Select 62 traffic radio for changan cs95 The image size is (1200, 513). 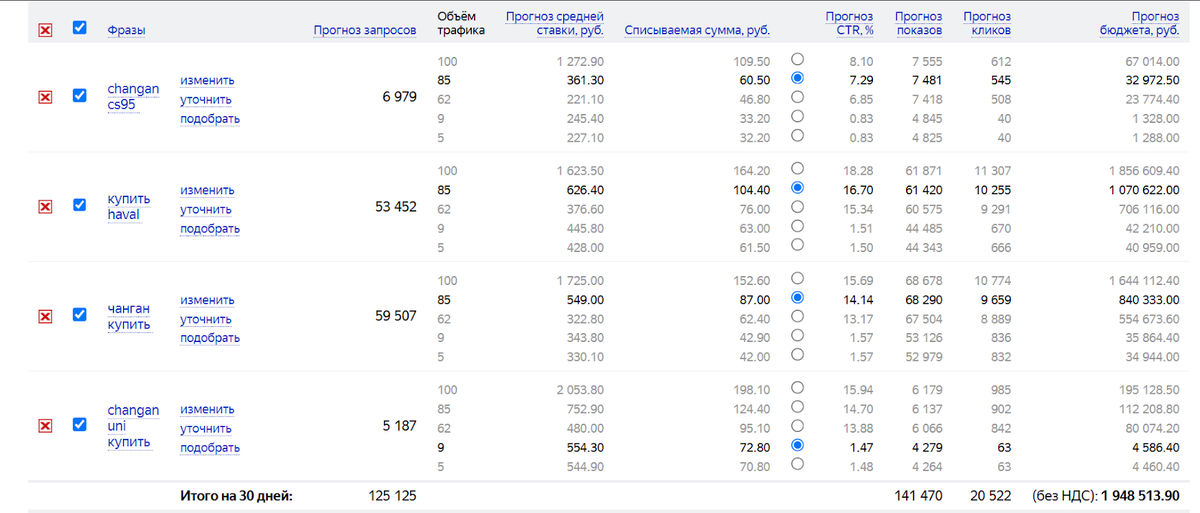(797, 97)
